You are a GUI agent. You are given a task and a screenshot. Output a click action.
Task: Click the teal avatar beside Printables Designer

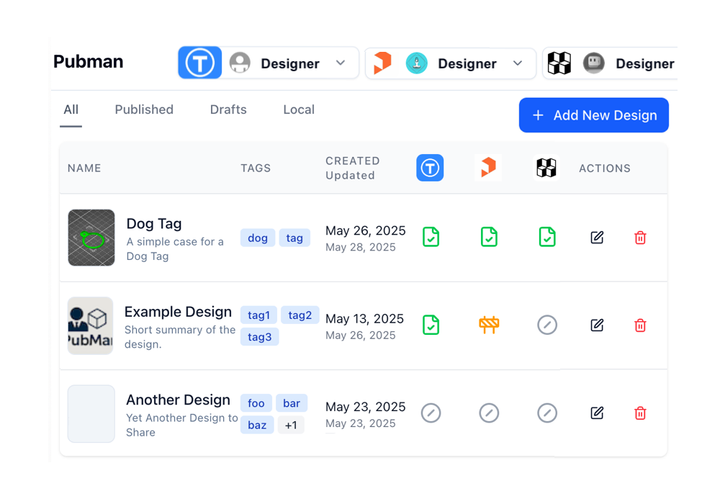coord(416,63)
